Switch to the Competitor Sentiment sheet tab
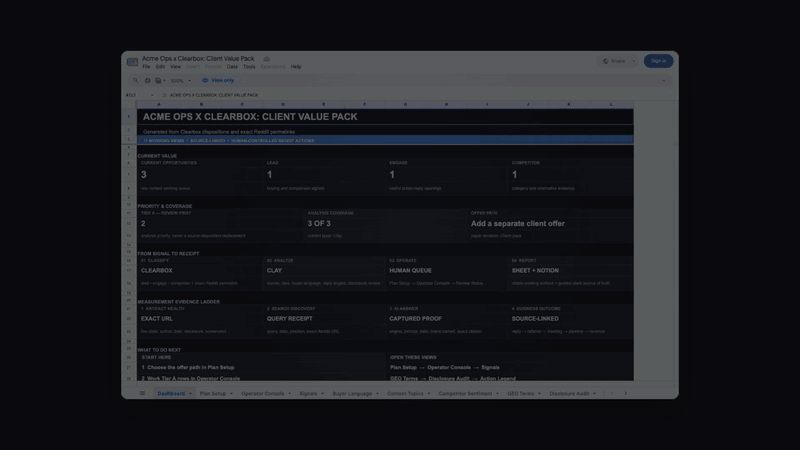This screenshot has height=450, width=800. [x=465, y=393]
